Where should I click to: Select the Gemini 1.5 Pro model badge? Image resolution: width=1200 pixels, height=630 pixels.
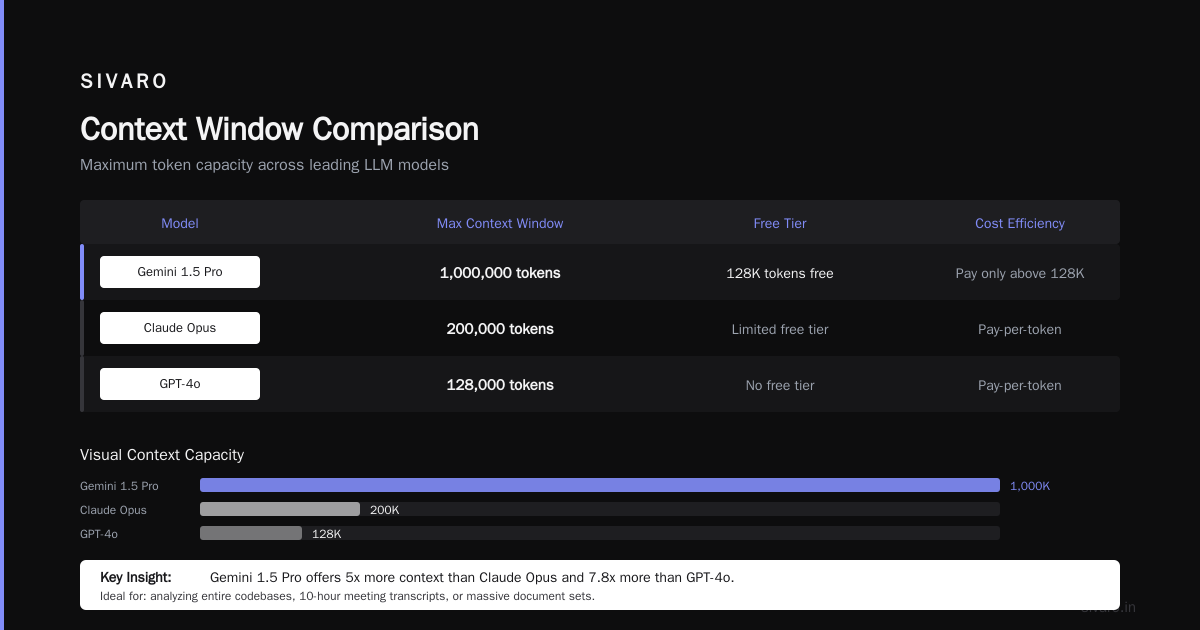tap(180, 272)
